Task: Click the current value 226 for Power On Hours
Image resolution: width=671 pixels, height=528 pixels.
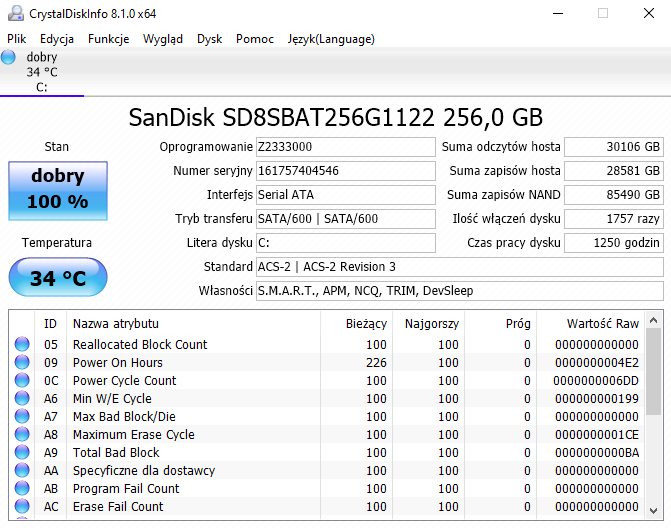Action: point(376,362)
